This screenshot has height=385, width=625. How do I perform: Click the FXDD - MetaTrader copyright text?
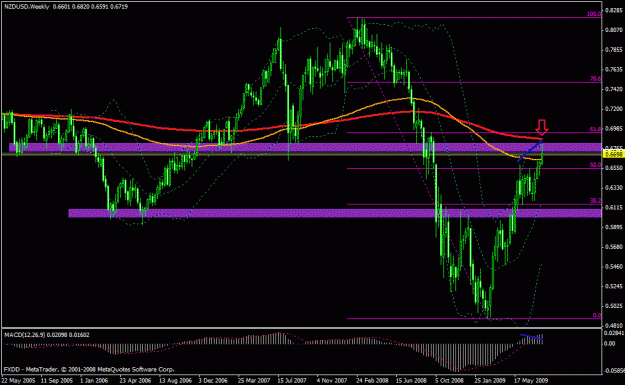89,369
